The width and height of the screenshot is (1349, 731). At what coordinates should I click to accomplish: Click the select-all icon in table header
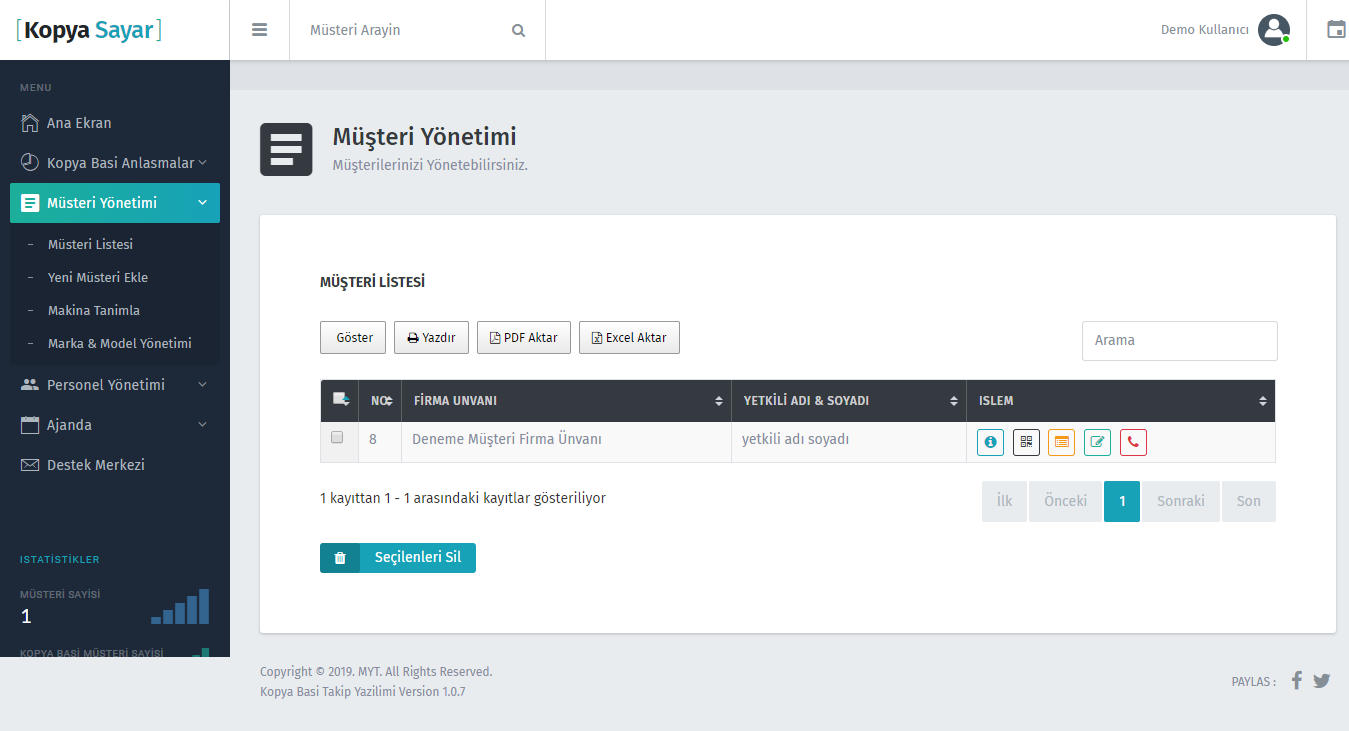click(340, 400)
